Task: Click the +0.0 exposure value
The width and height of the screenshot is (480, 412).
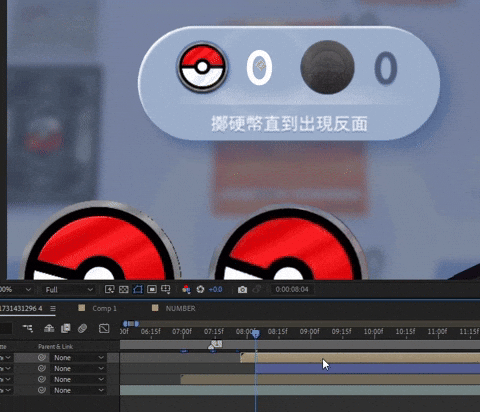Action: [215, 289]
